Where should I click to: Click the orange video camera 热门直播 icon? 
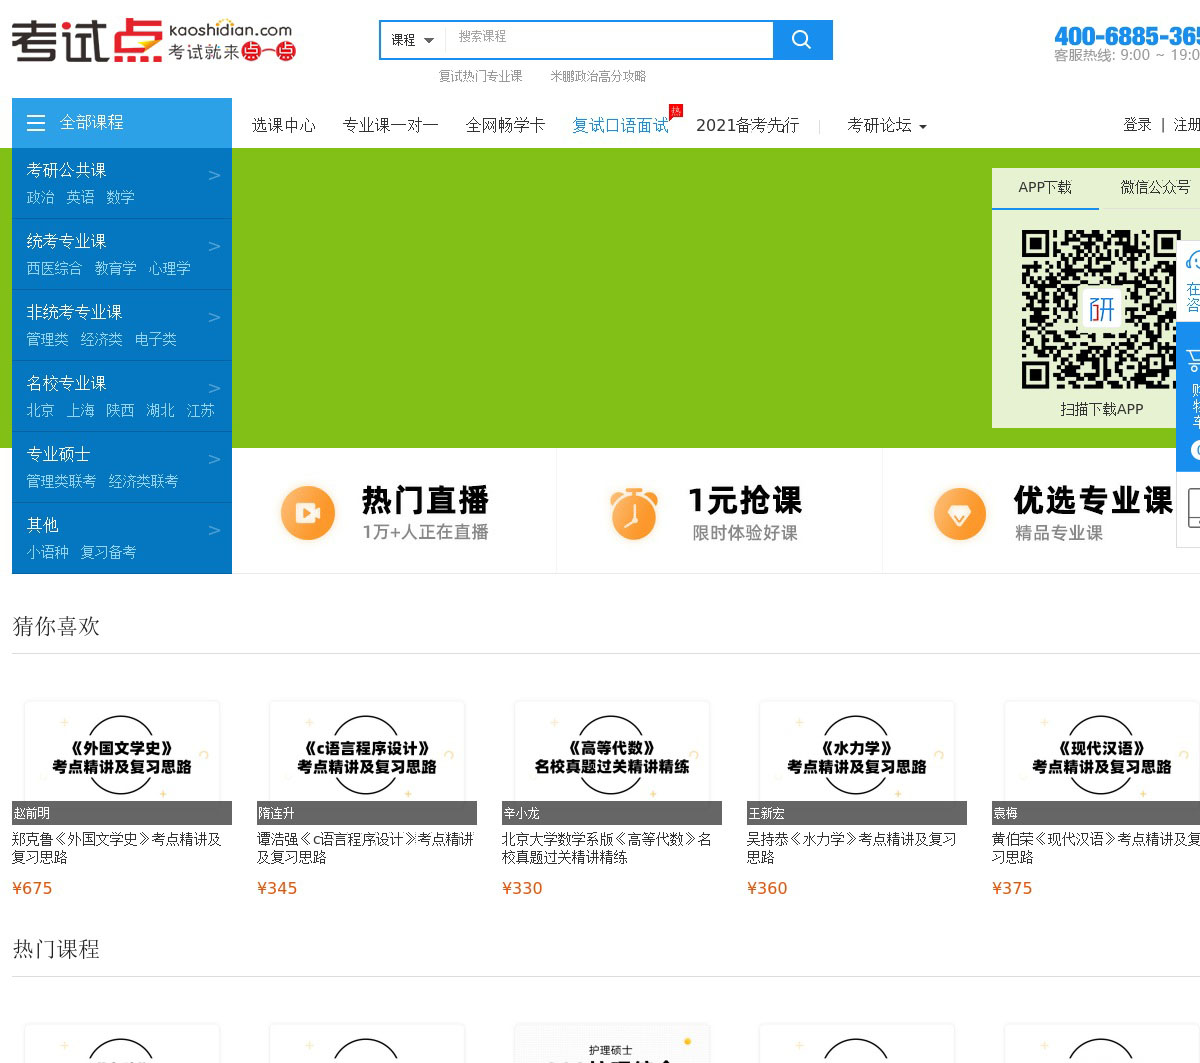[308, 513]
